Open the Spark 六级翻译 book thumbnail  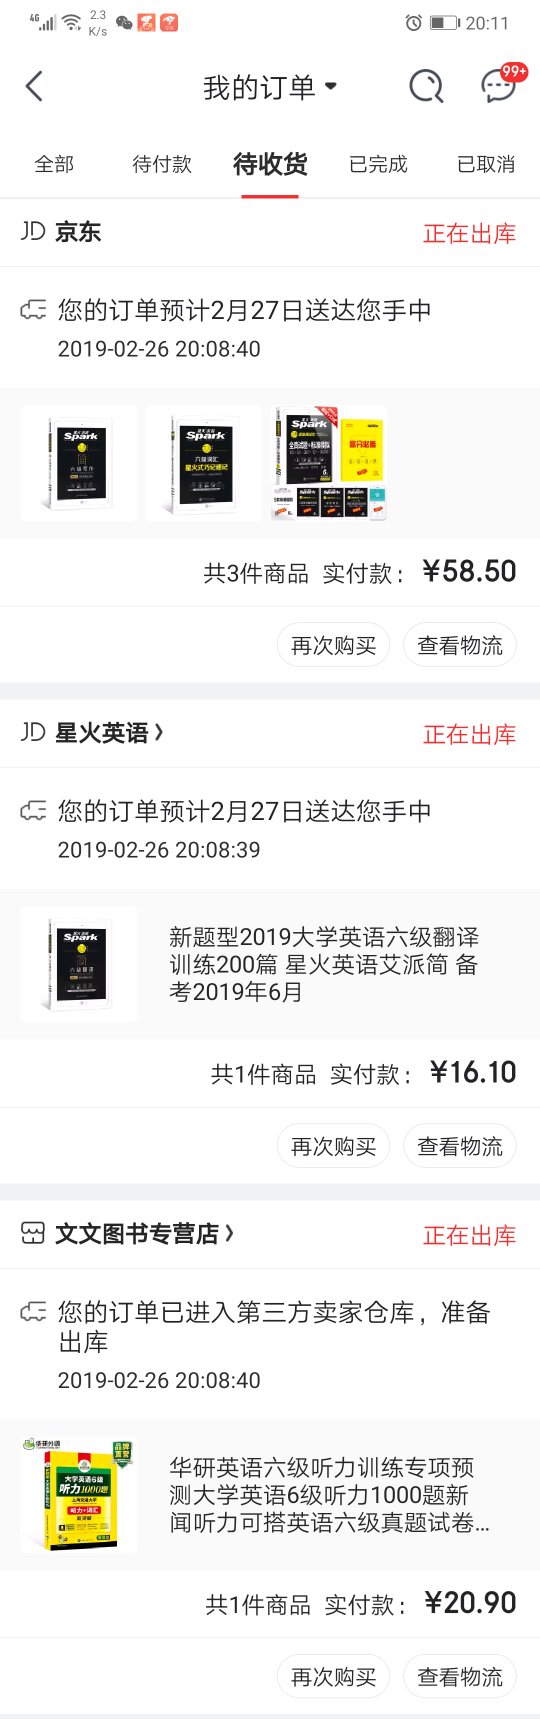click(x=79, y=964)
